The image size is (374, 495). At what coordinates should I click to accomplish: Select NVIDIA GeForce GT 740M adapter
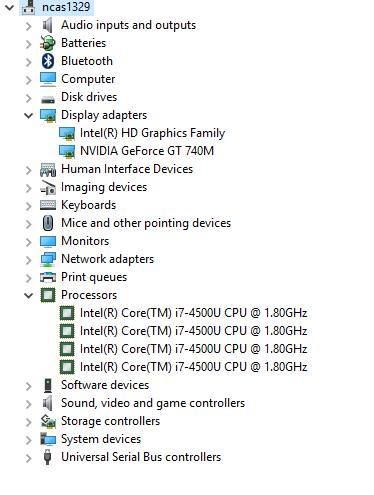(x=147, y=151)
